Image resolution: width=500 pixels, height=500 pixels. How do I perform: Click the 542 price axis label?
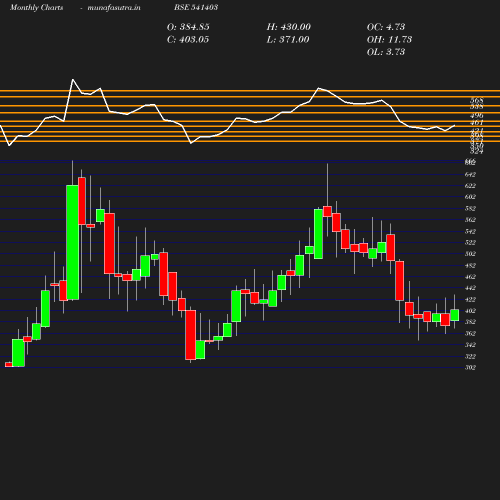click(x=470, y=231)
